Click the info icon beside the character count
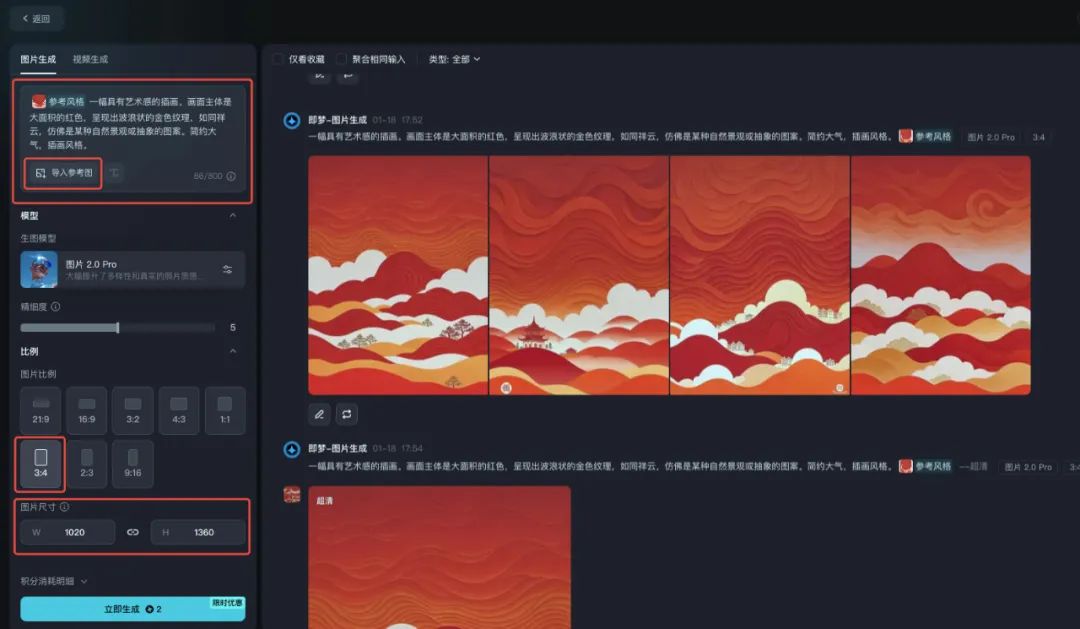Viewport: 1080px width, 629px height. click(231, 176)
